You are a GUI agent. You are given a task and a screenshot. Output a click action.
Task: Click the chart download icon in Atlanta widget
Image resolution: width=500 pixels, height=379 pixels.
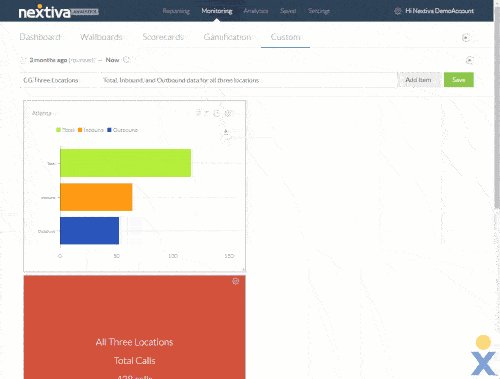pos(226,132)
